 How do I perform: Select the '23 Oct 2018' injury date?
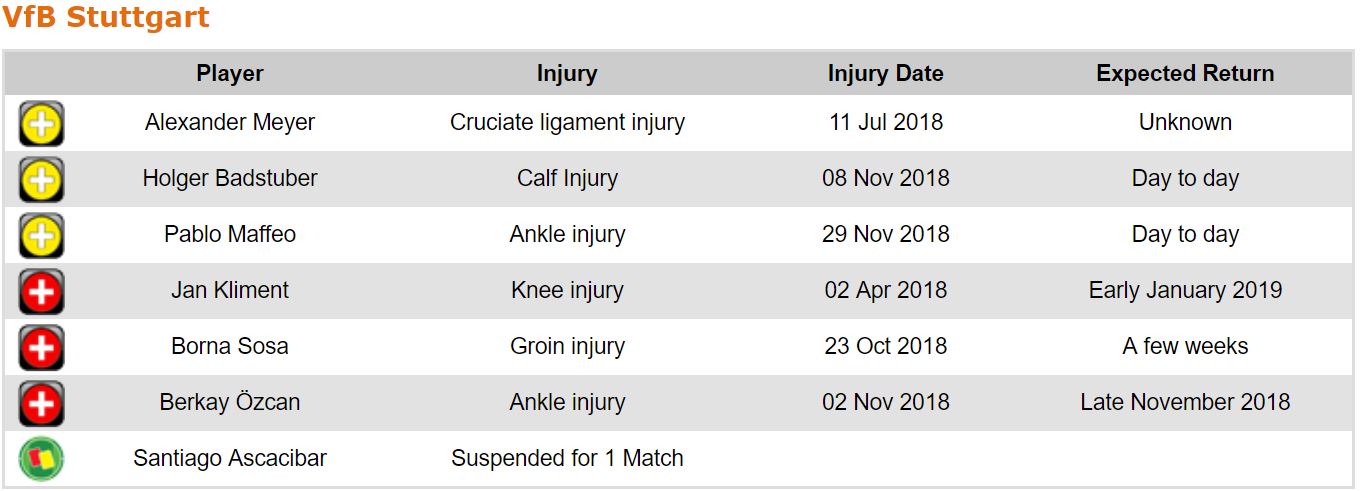coord(885,346)
